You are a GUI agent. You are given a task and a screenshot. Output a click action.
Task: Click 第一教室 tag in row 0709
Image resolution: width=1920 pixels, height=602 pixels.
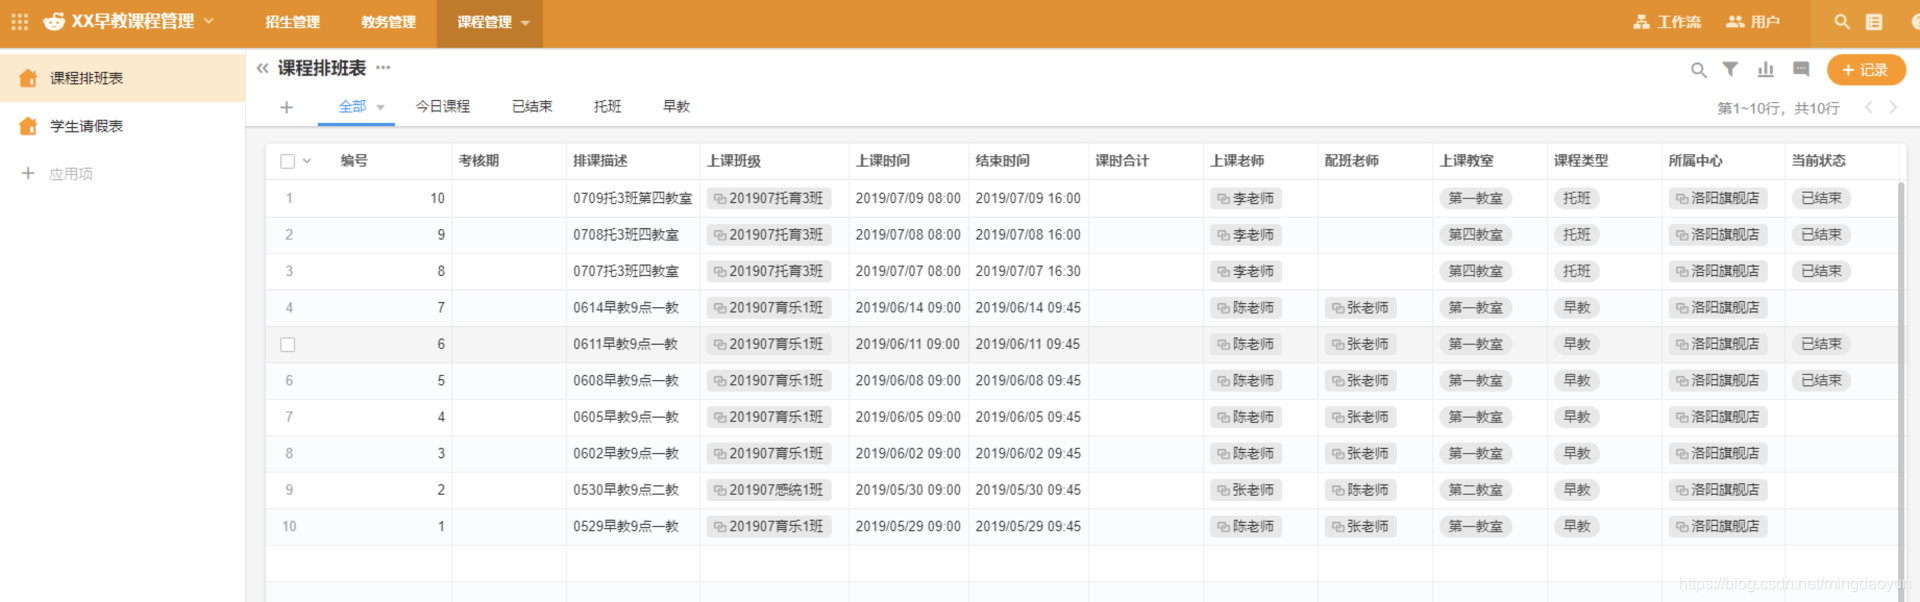click(1476, 198)
